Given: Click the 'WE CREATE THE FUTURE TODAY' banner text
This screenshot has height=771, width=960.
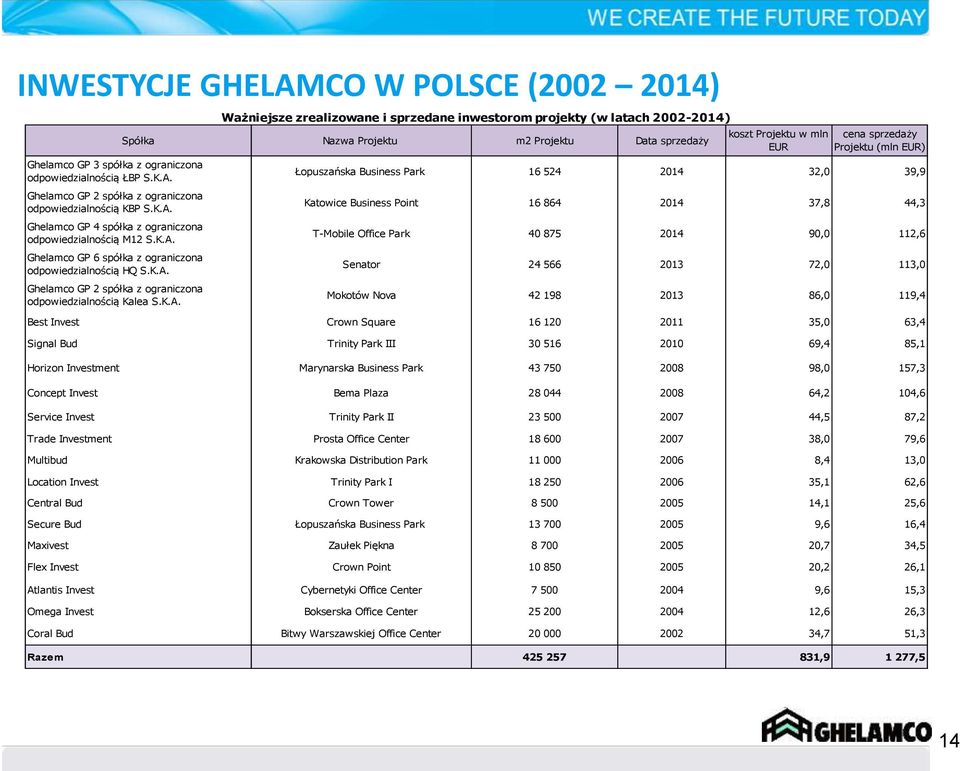Looking at the screenshot, I should point(756,17).
